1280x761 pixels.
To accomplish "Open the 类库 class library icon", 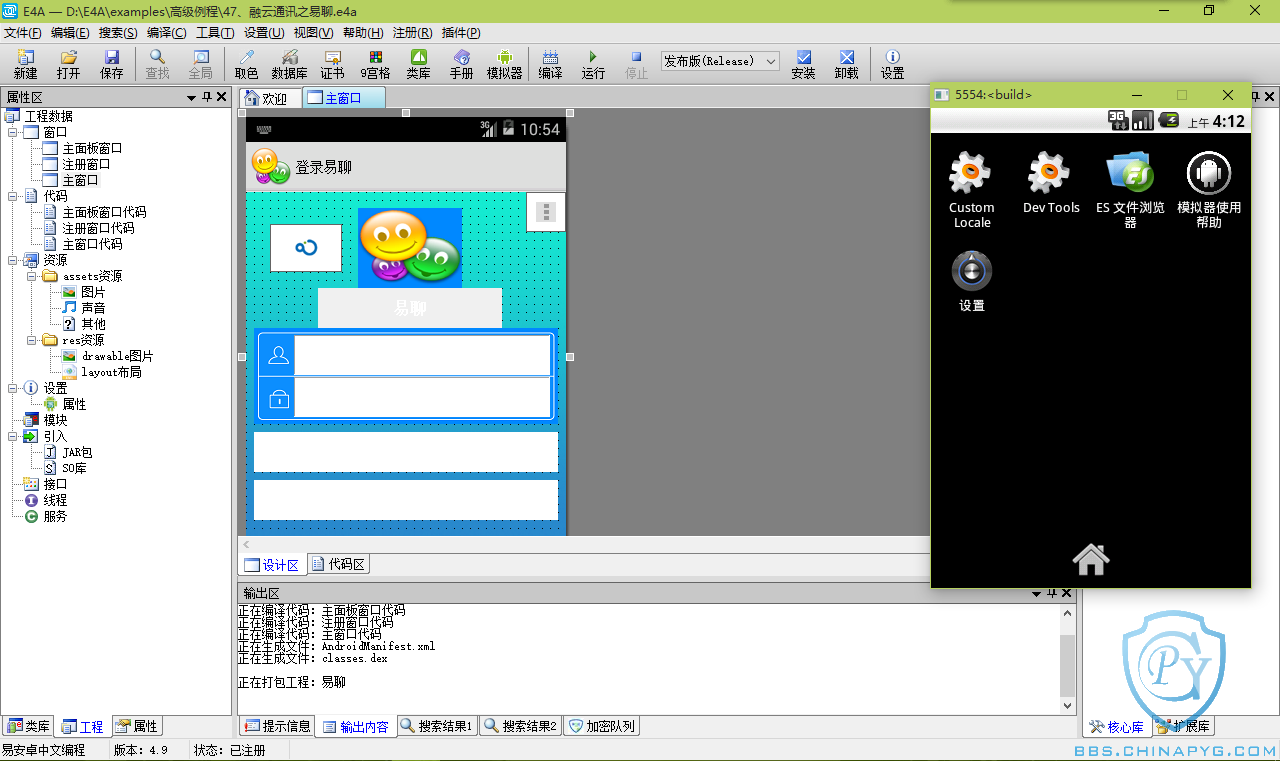I will pos(419,64).
